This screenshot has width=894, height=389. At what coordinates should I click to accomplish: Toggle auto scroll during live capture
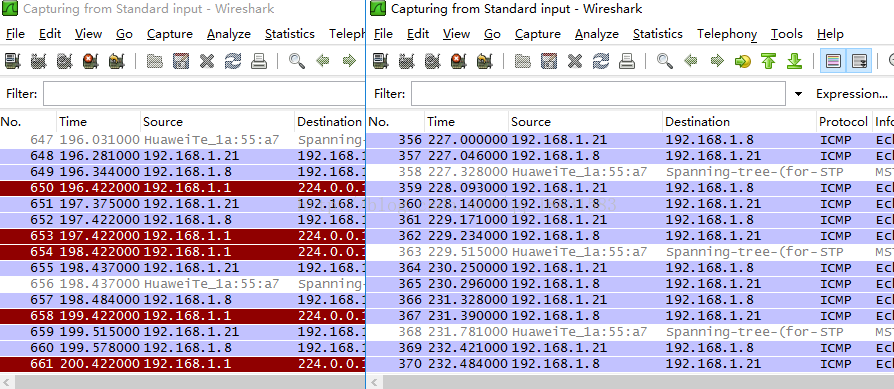click(x=859, y=60)
